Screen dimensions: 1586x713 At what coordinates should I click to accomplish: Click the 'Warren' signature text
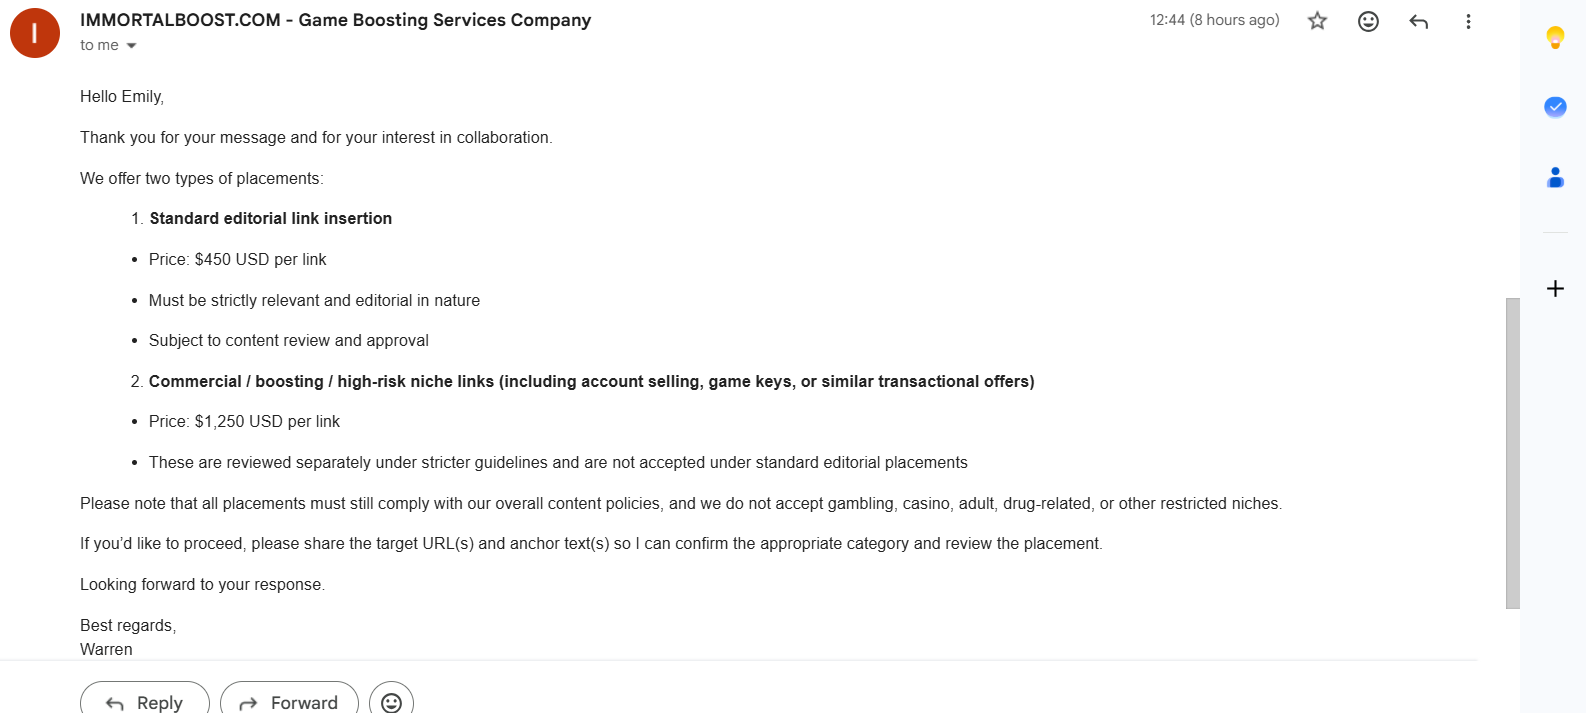(x=106, y=649)
